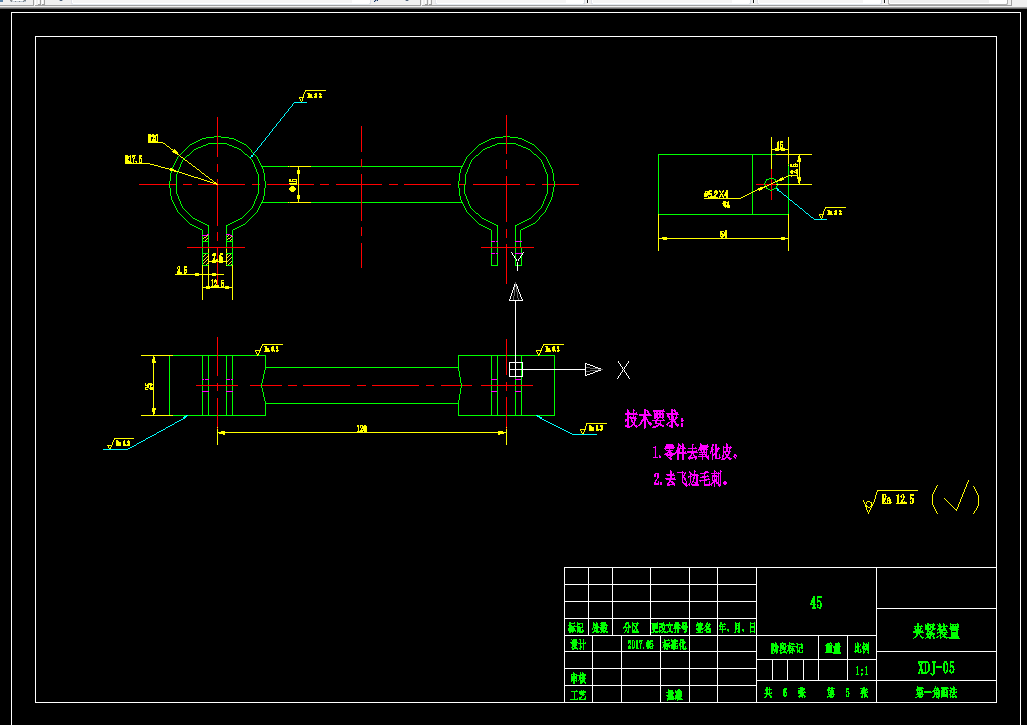1027x725 pixels.
Task: Click the UCS origin square marker
Action: pyautogui.click(x=516, y=370)
